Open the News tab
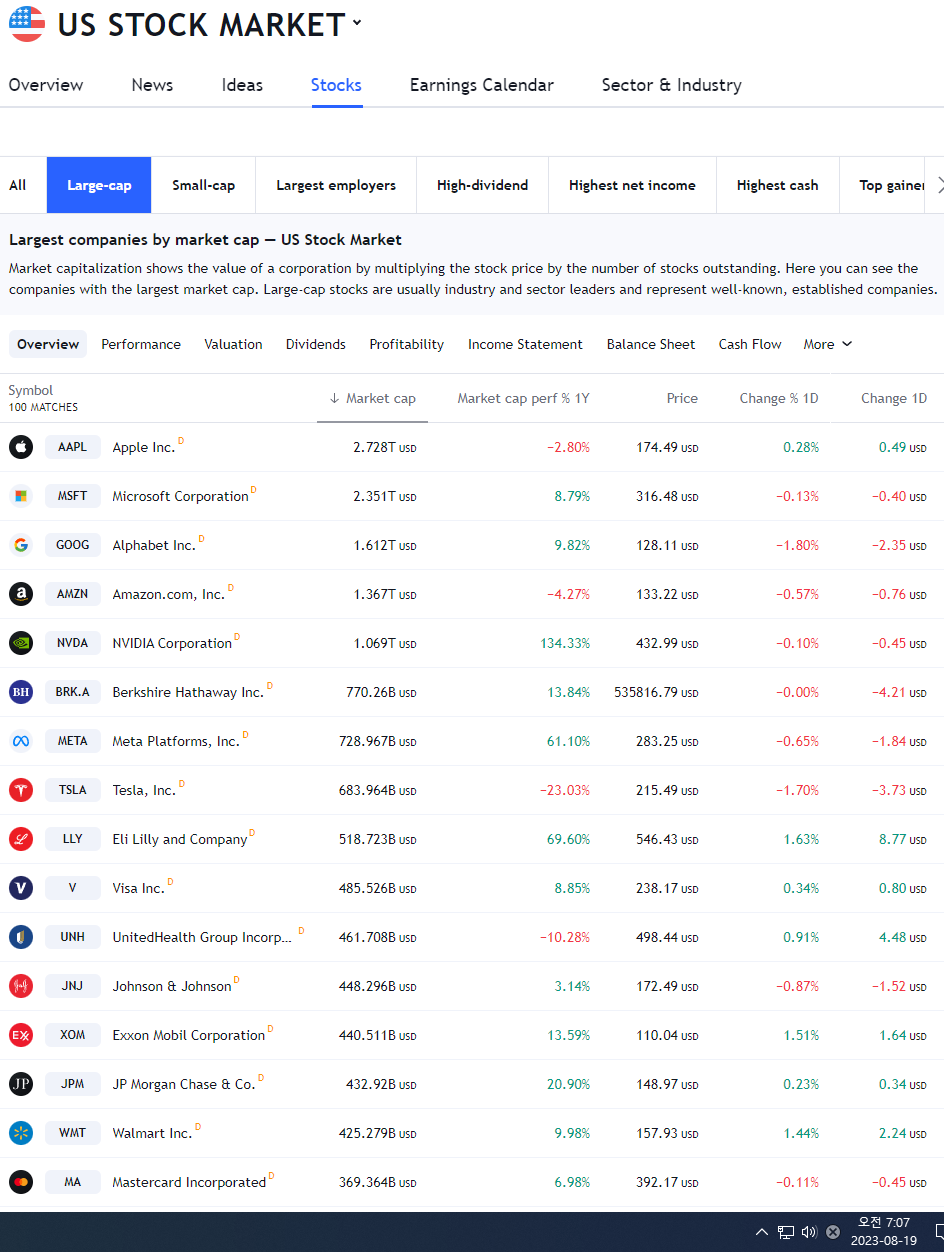The image size is (944, 1252). (x=152, y=85)
